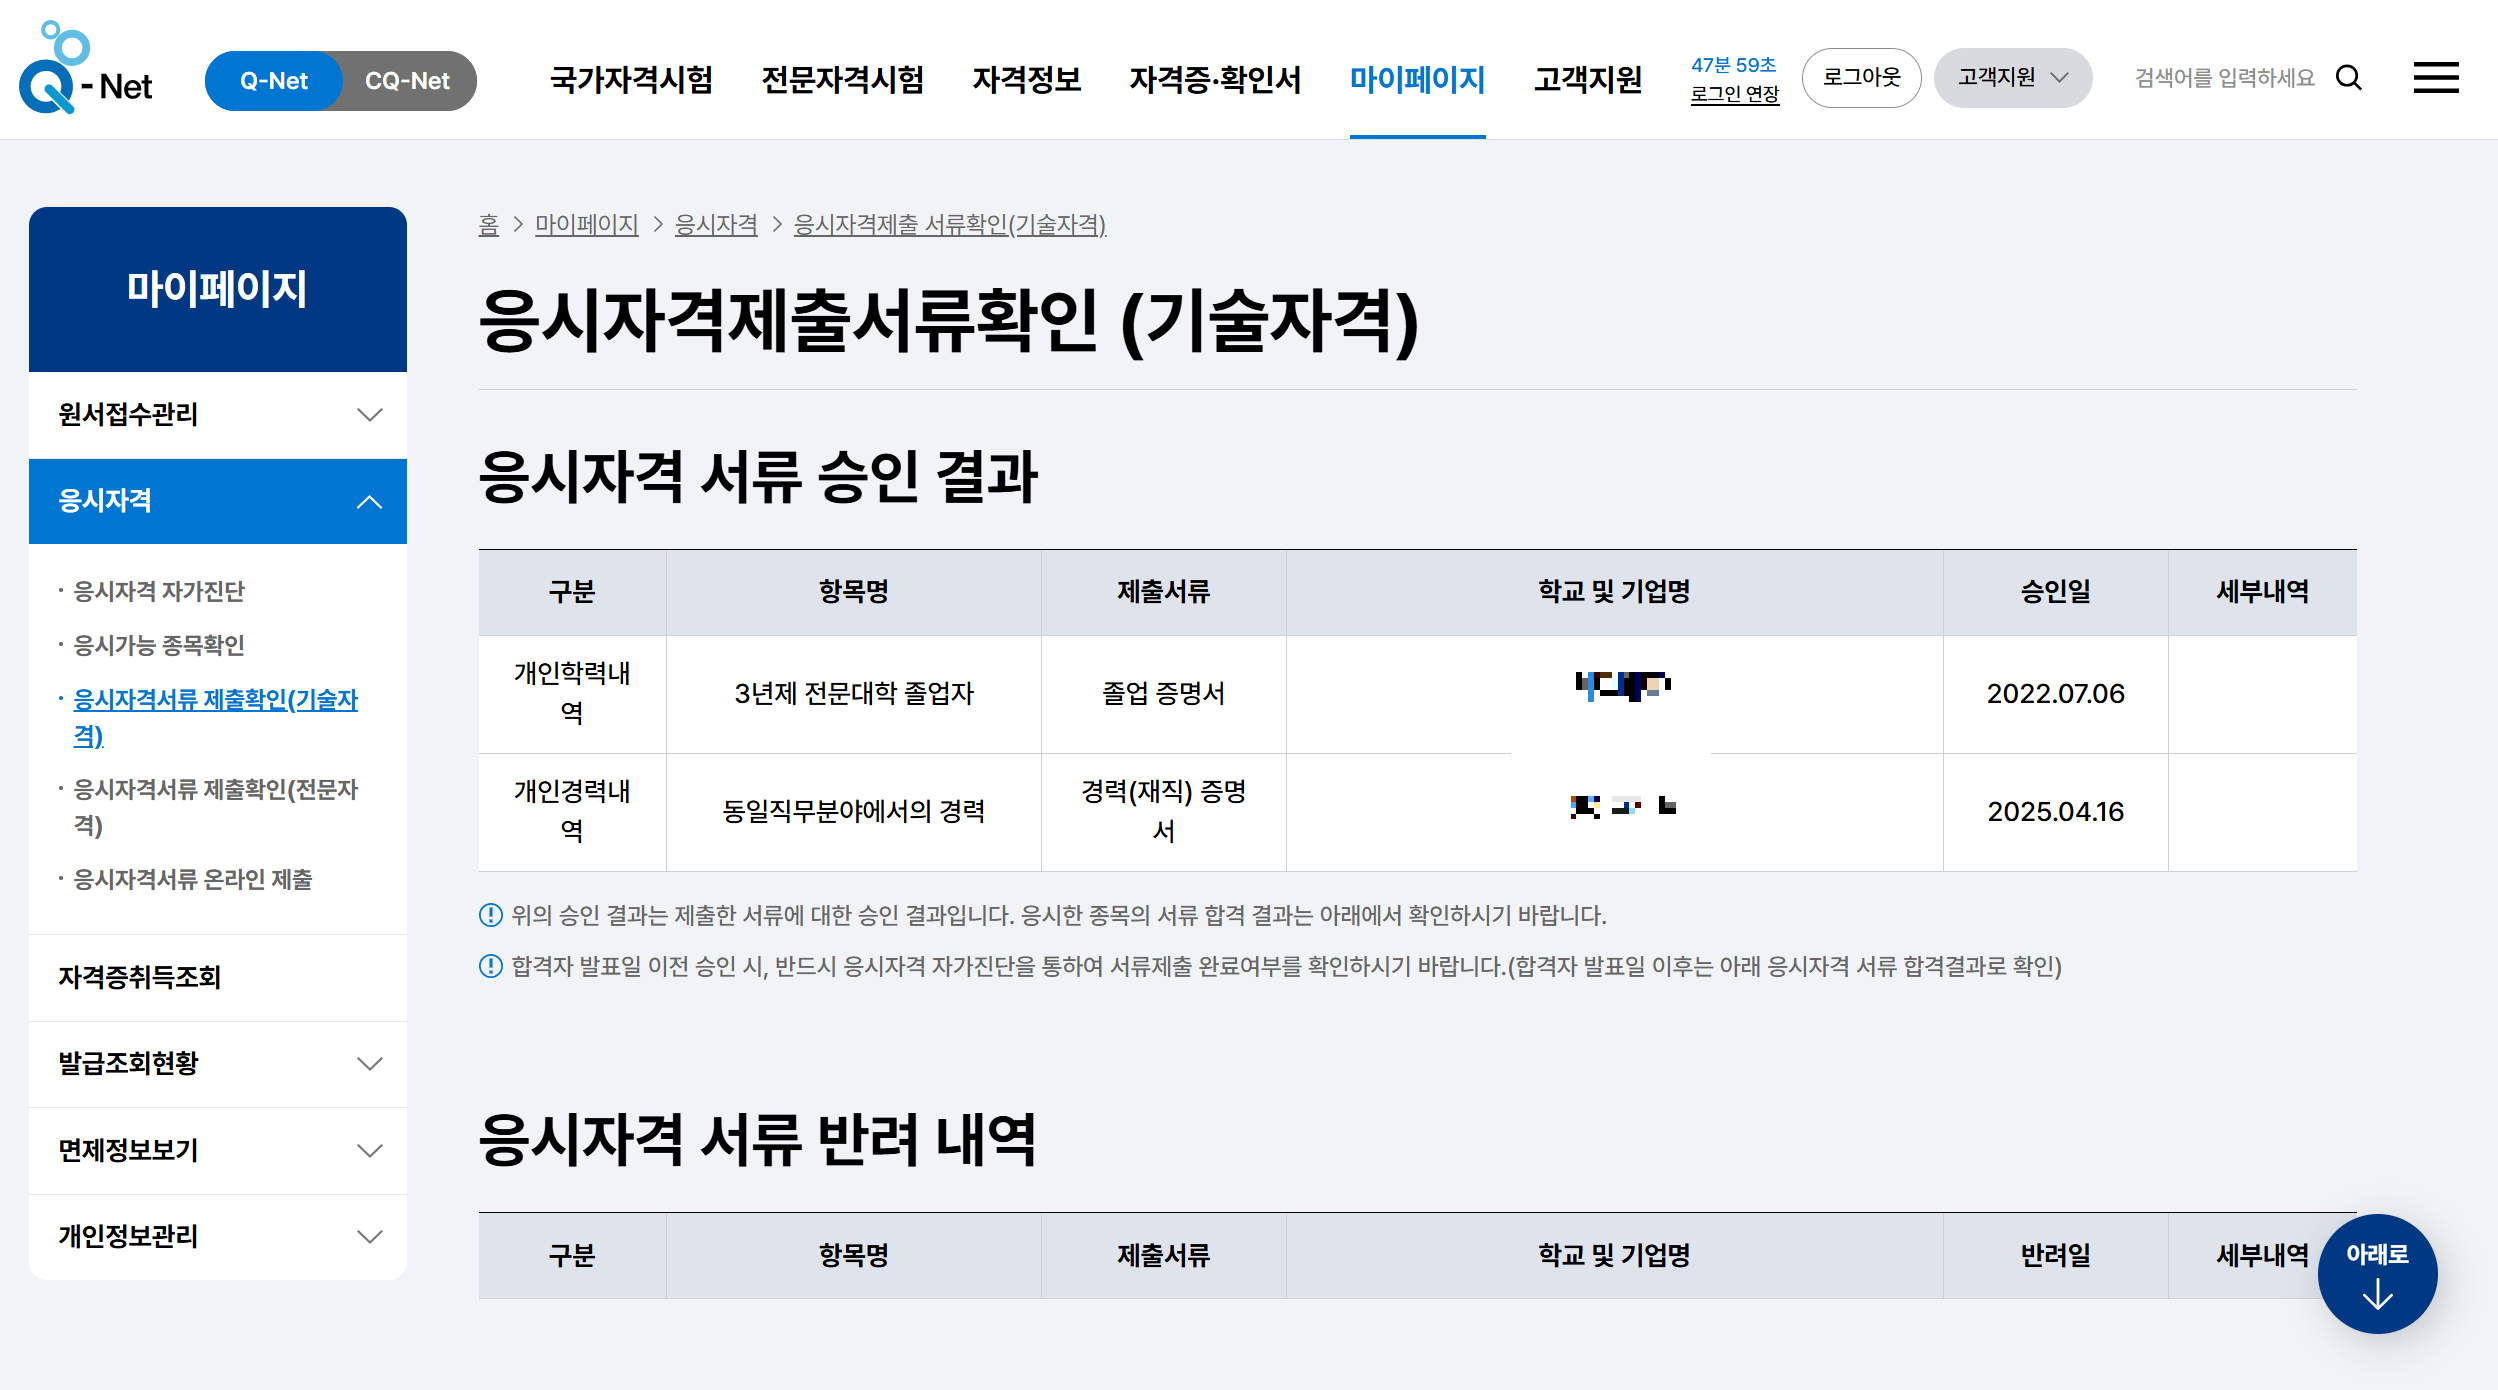The width and height of the screenshot is (2498, 1390).
Task: Click the 로그아웃 button
Action: (x=1861, y=78)
